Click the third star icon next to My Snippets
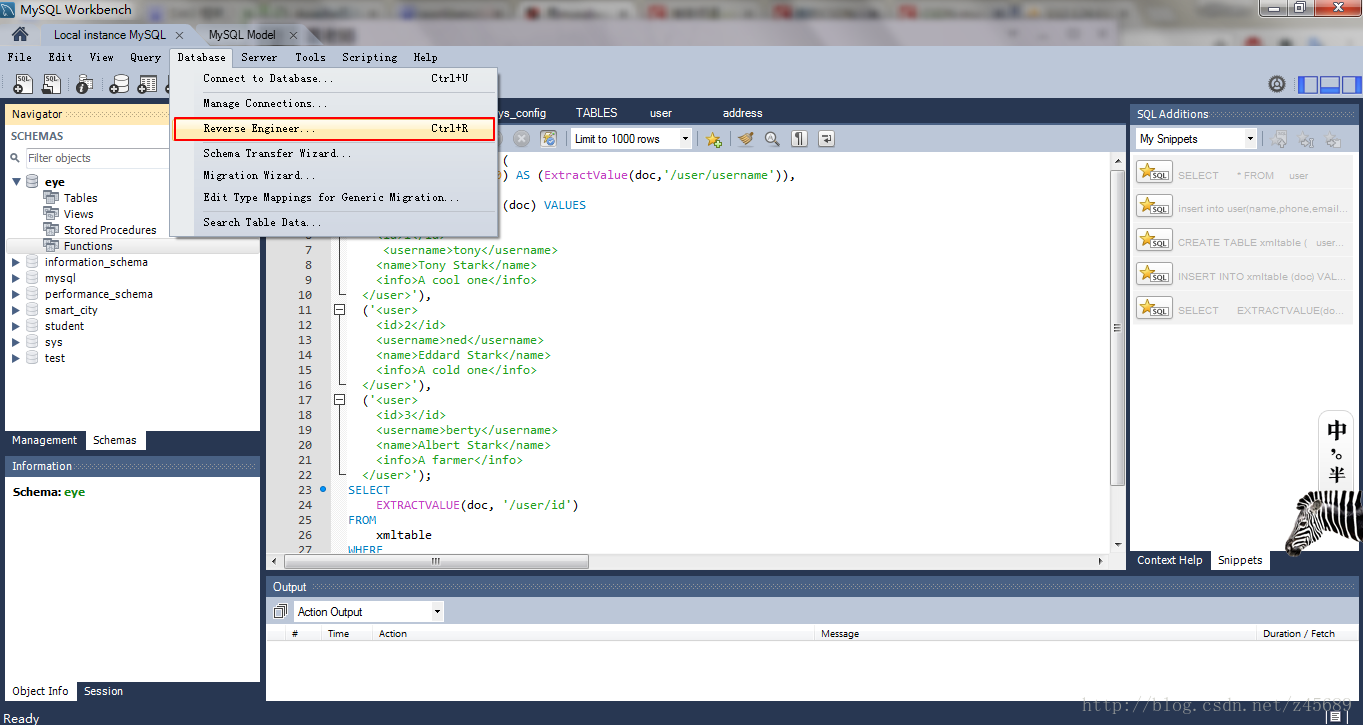The image size is (1363, 725). [x=1333, y=140]
